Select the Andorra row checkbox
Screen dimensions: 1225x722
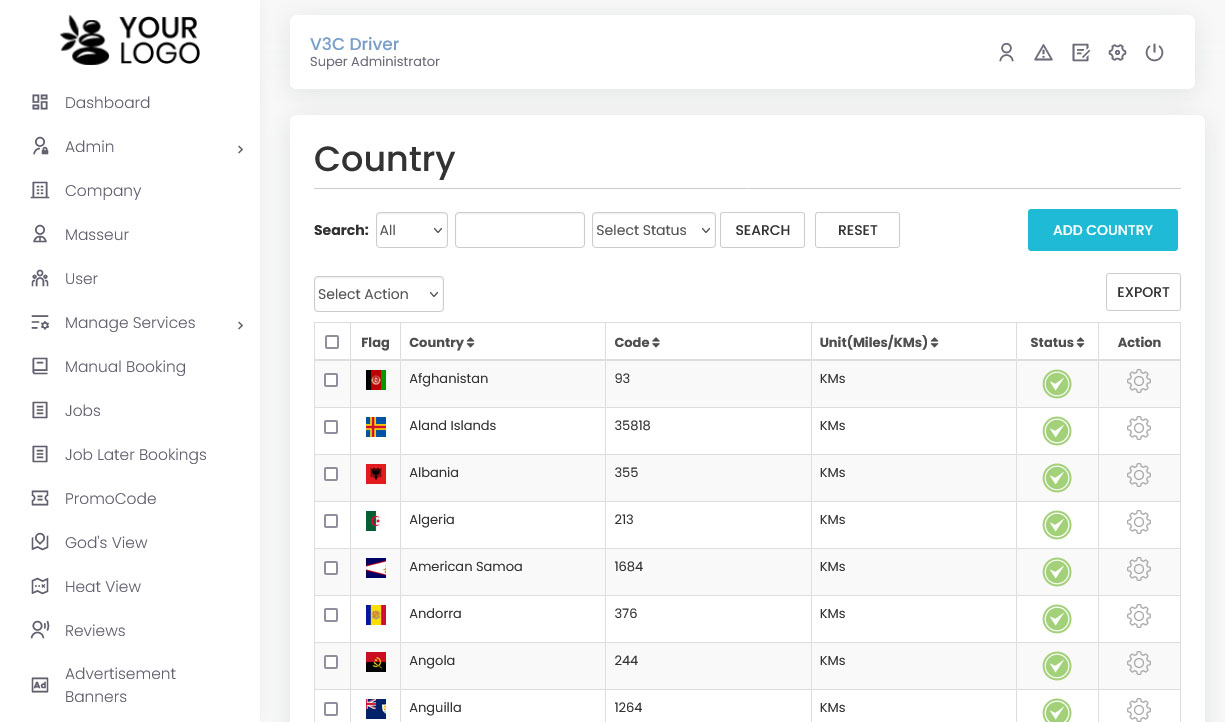pos(331,615)
